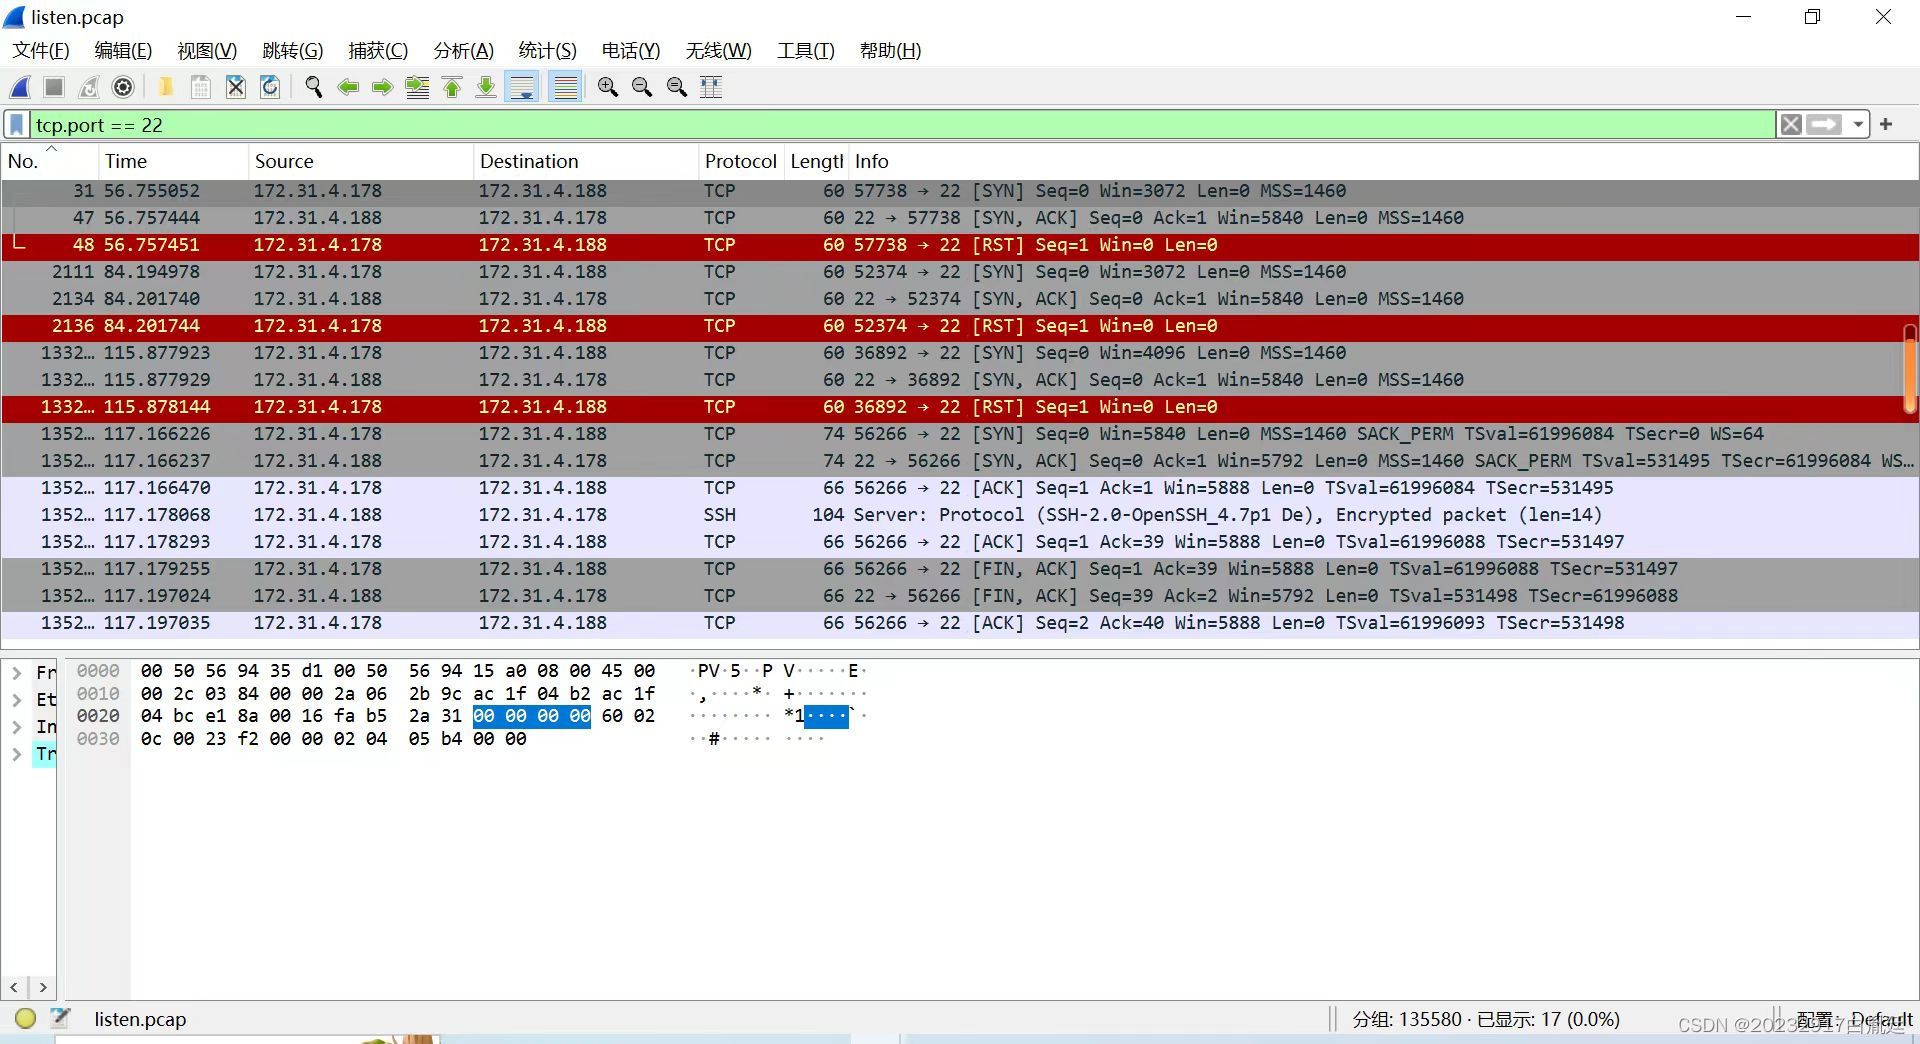Image resolution: width=1920 pixels, height=1044 pixels.
Task: Open the 电话(Y) menu
Action: (631, 50)
